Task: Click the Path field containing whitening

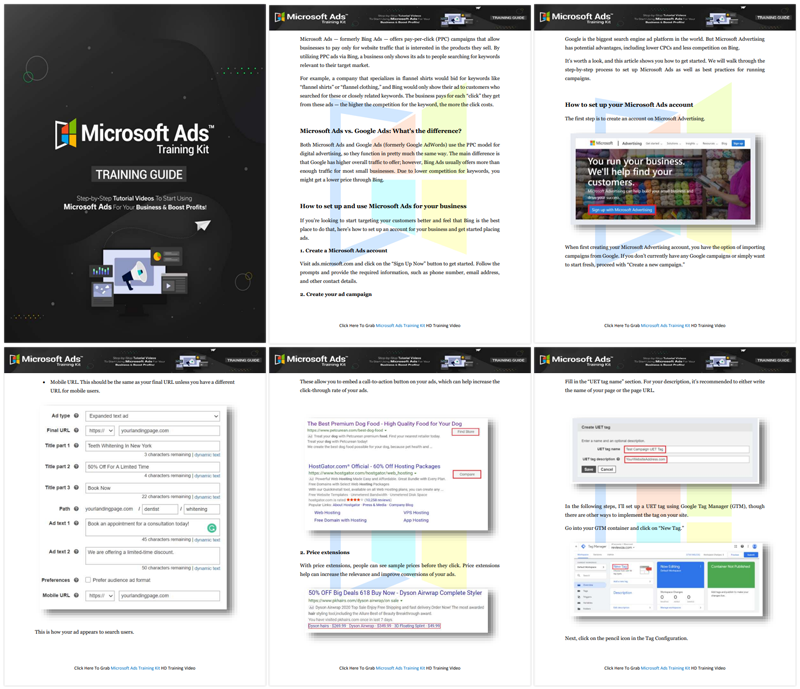Action: tap(202, 509)
